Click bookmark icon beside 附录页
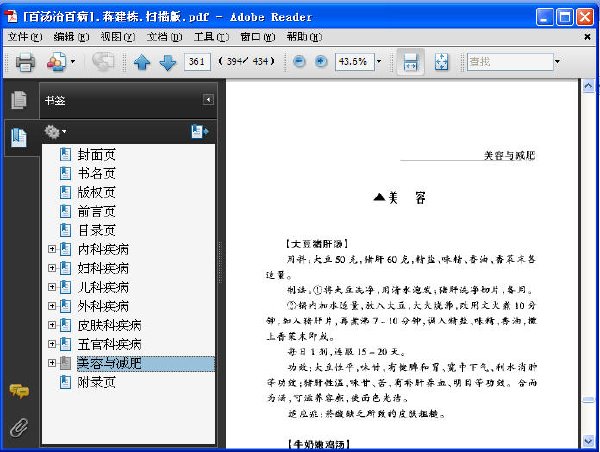Image resolution: width=600 pixels, height=452 pixels. [x=65, y=382]
